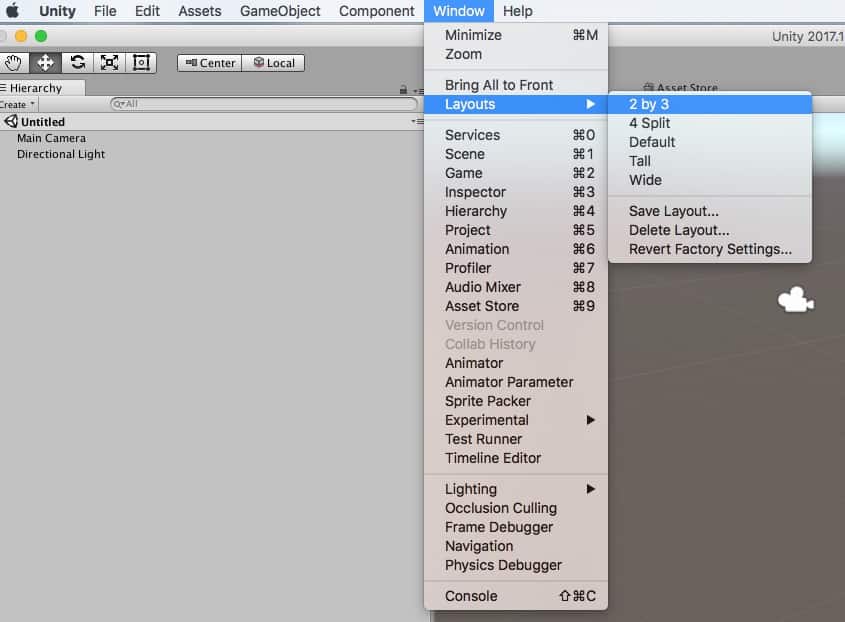845x622 pixels.
Task: Click Revert Factory Settings... entry
Action: [710, 249]
